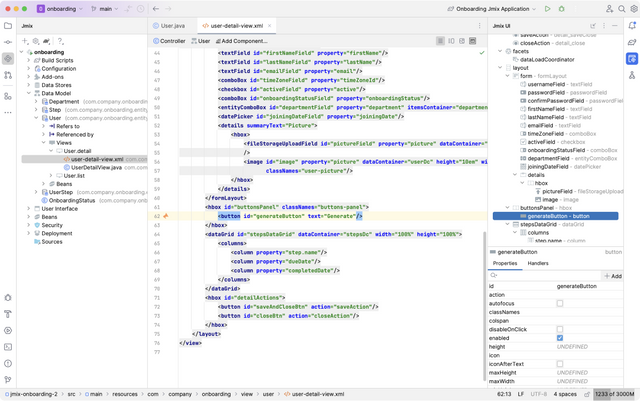Screen dimensions: 640x401
Task: Run the Onboarding Jmix Application
Action: tap(547, 9)
